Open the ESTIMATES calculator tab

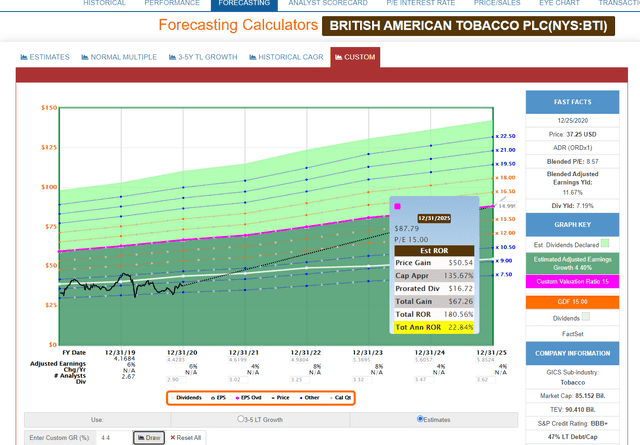[x=45, y=57]
